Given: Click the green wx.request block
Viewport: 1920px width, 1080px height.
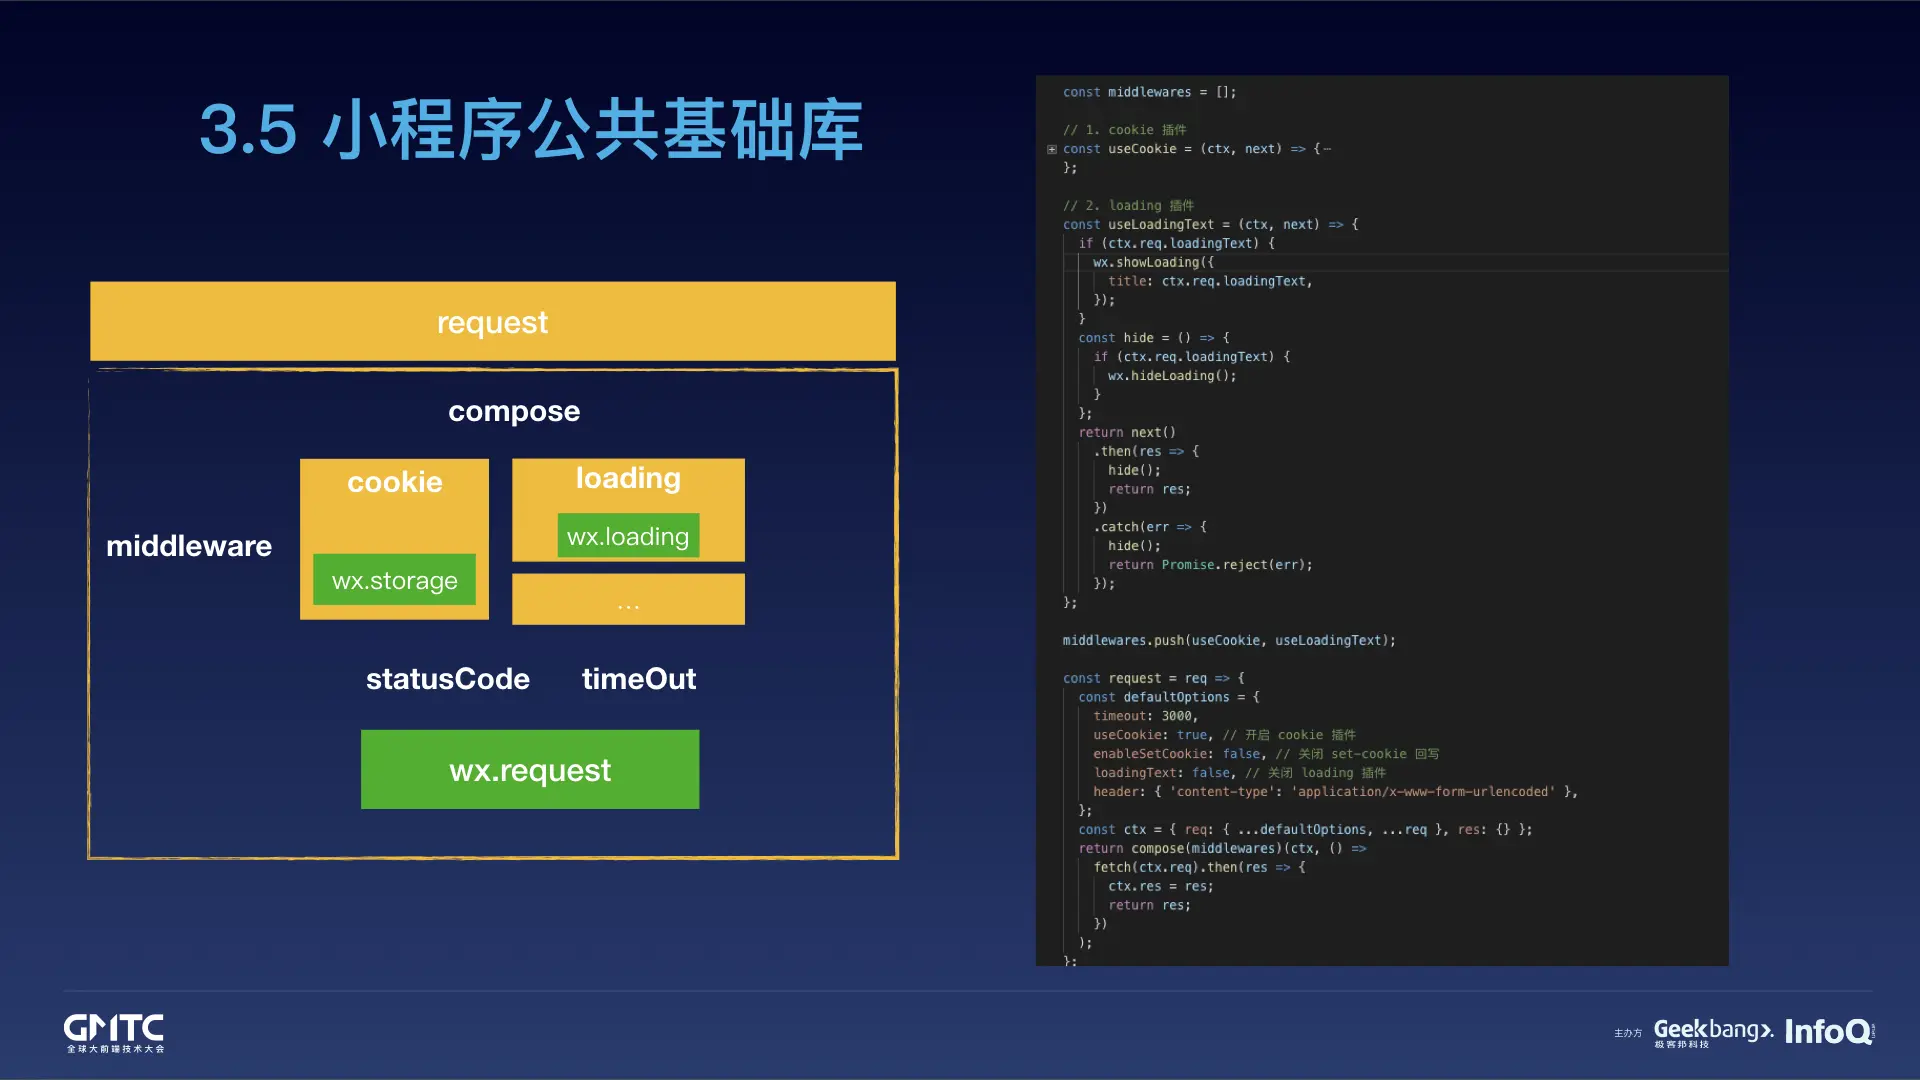Looking at the screenshot, I should pyautogui.click(x=529, y=770).
